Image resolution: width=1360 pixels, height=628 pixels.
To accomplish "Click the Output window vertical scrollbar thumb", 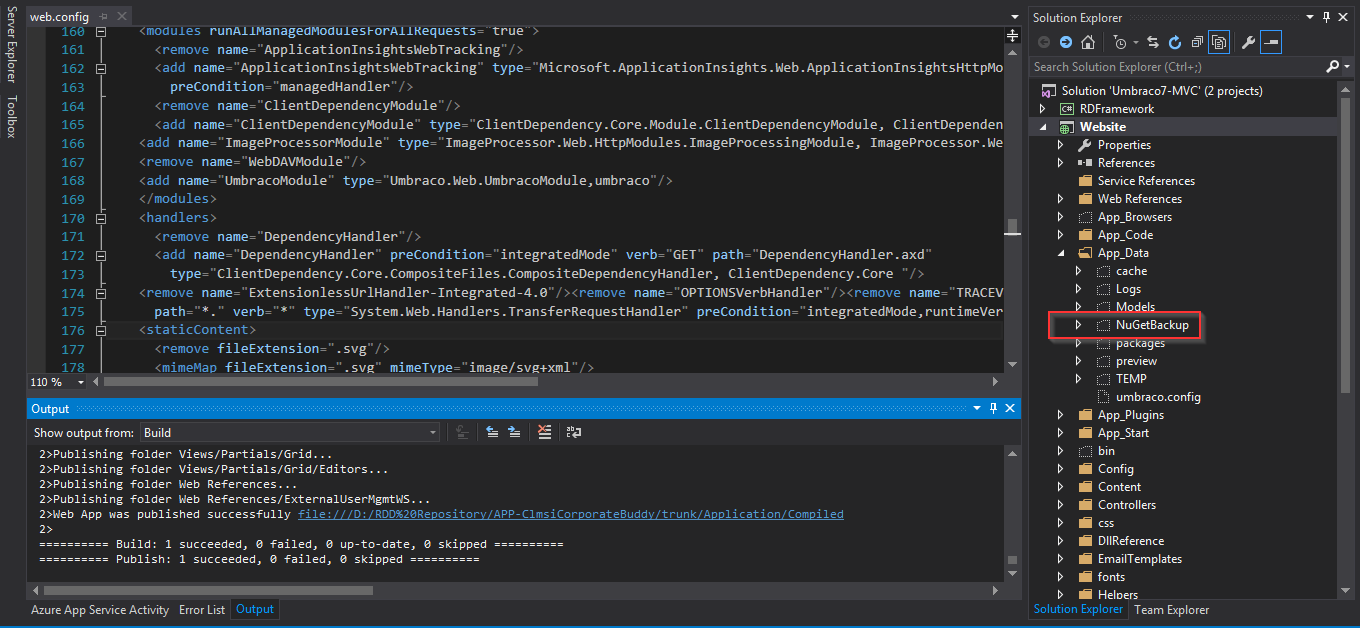I will (1012, 561).
